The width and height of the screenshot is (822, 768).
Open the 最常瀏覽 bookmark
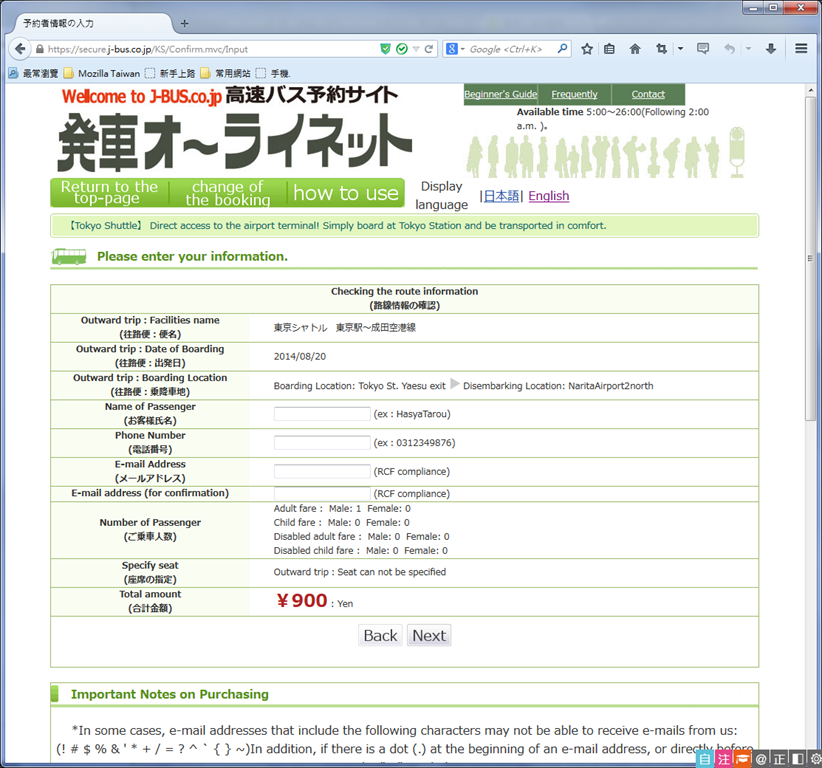click(34, 73)
